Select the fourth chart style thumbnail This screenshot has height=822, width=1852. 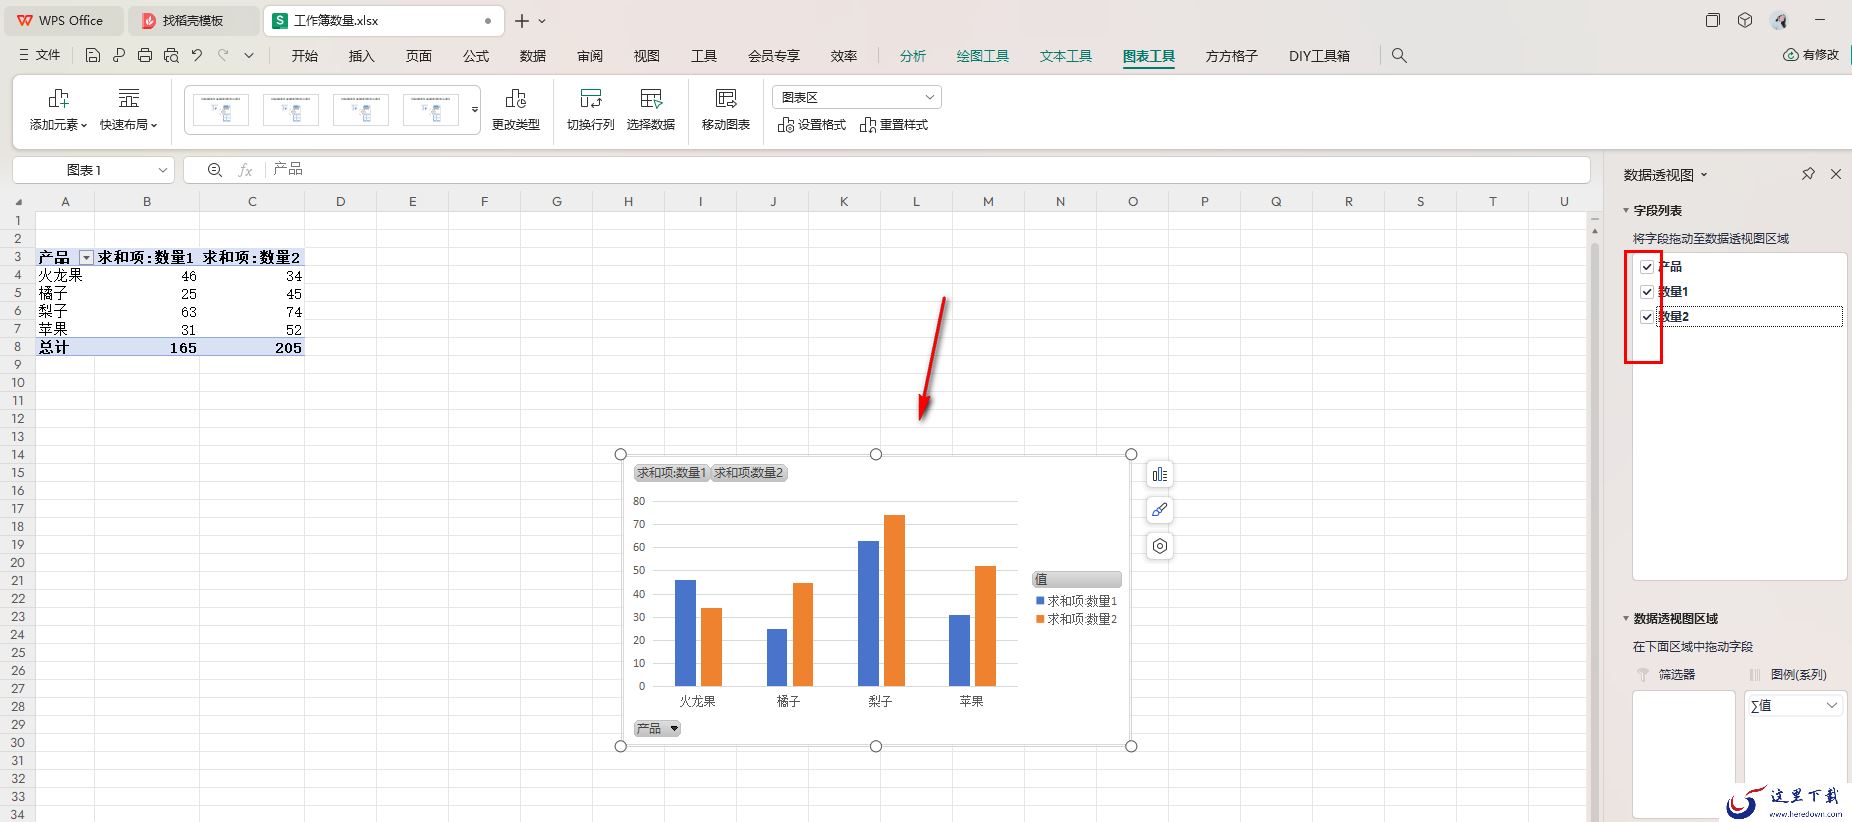431,109
